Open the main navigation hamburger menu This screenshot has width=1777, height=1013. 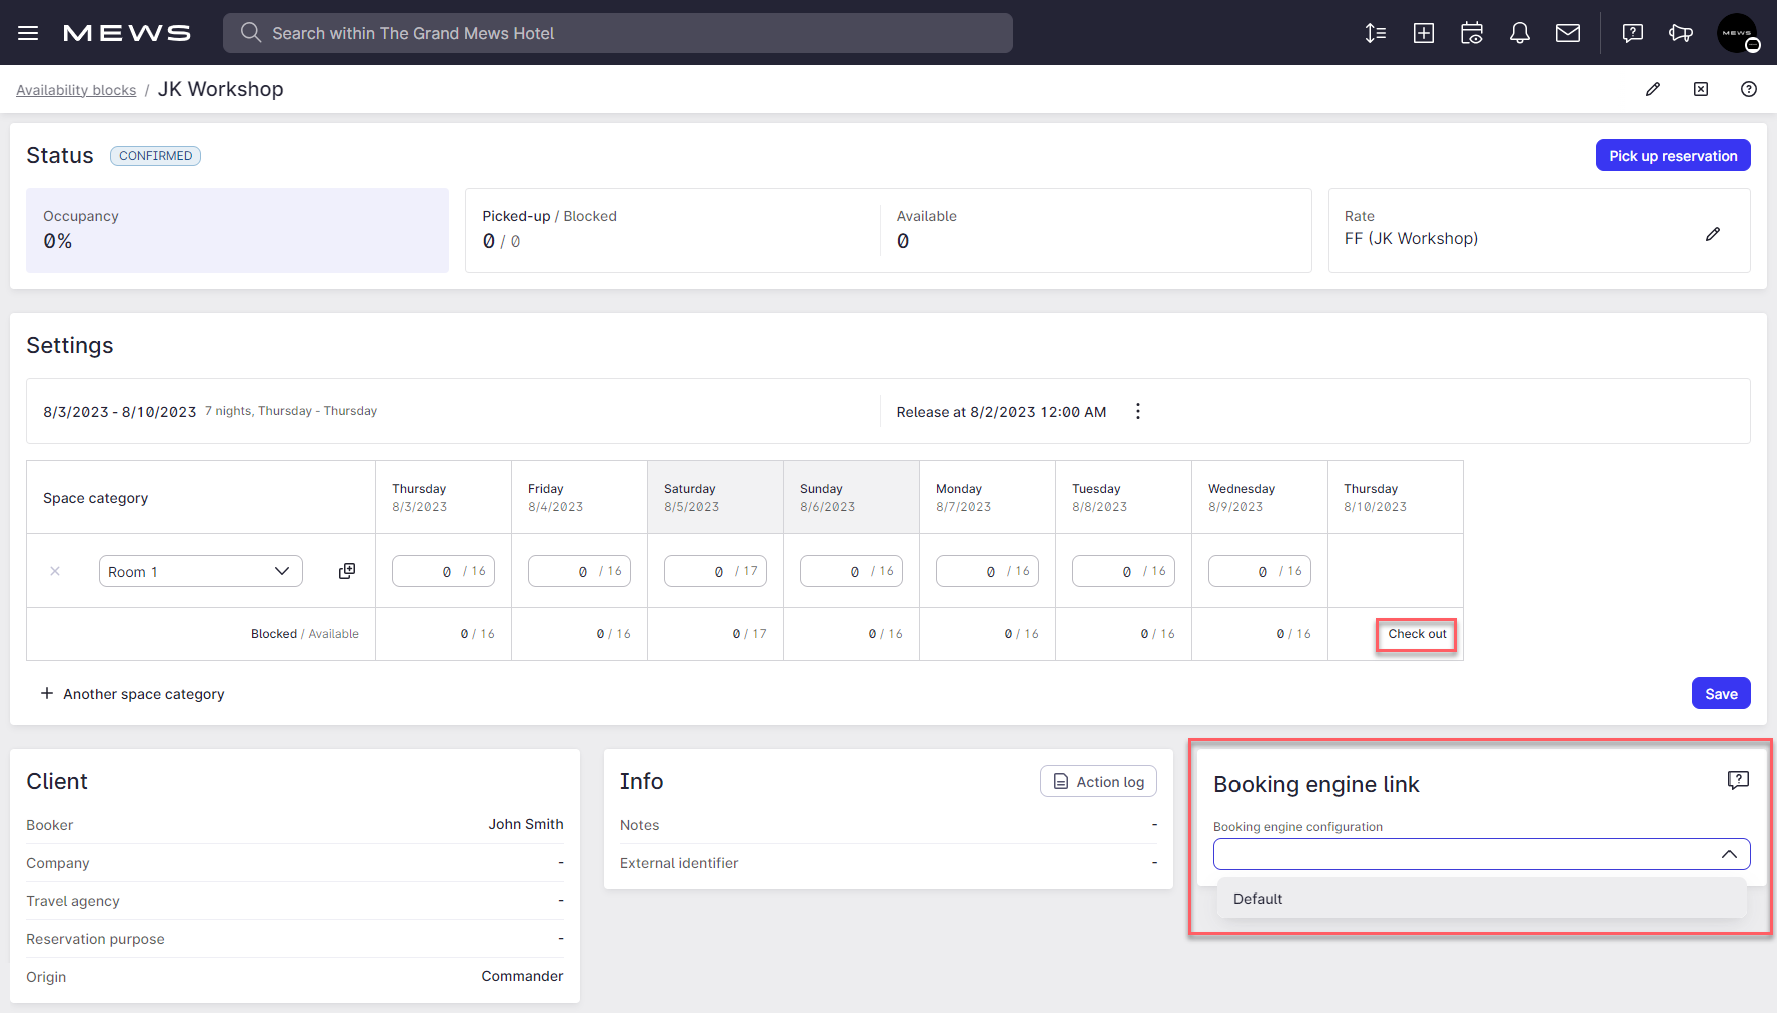click(x=28, y=32)
